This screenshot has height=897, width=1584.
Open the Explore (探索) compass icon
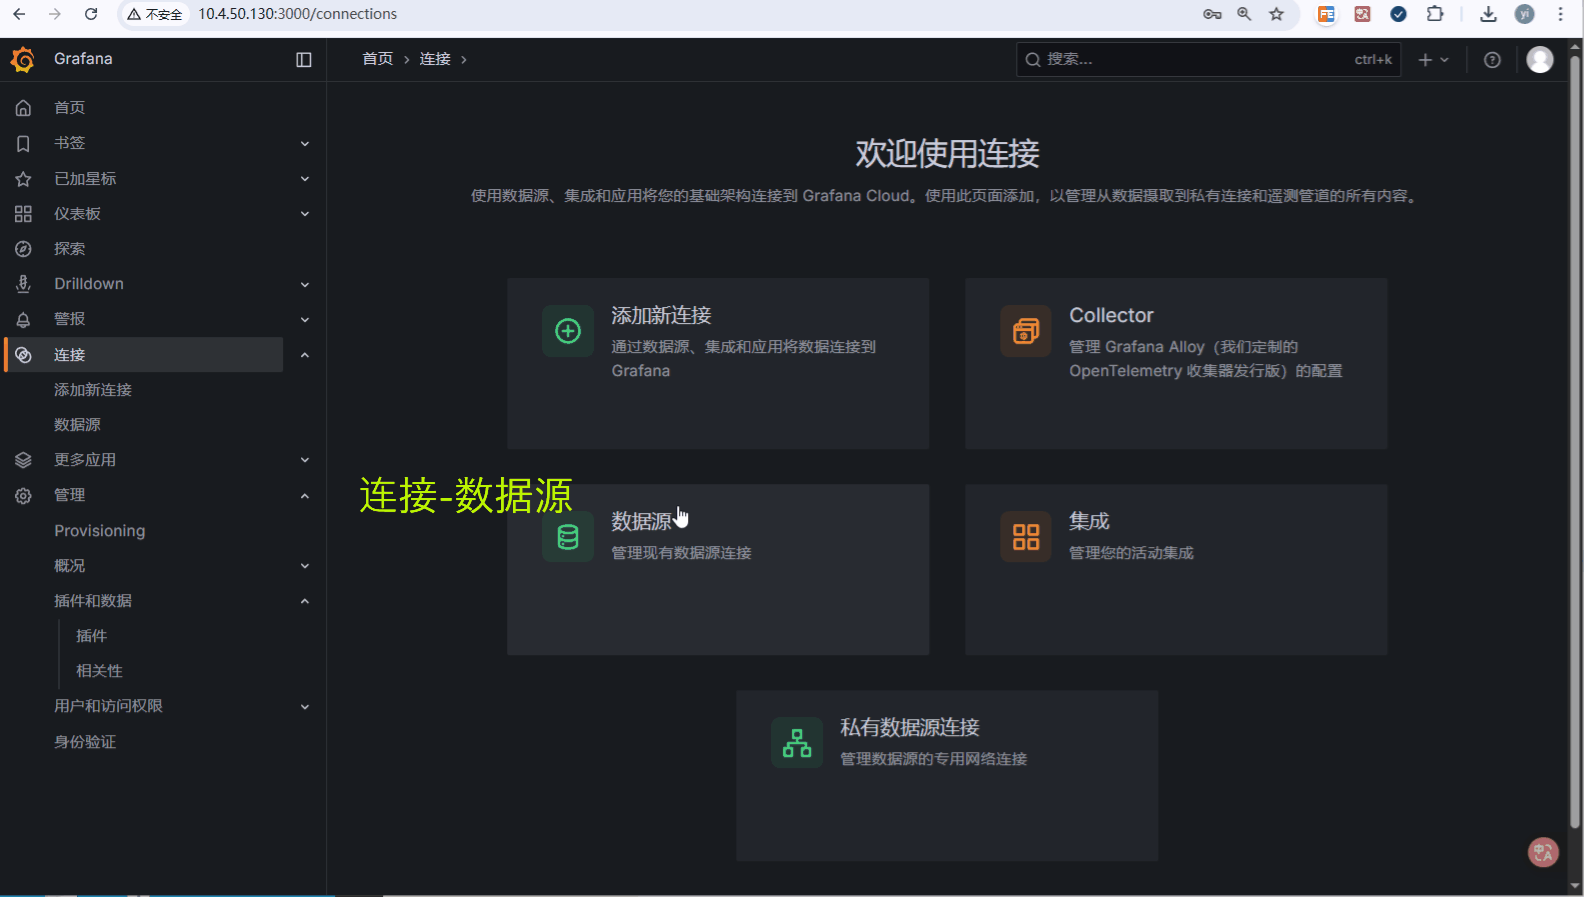click(x=23, y=249)
